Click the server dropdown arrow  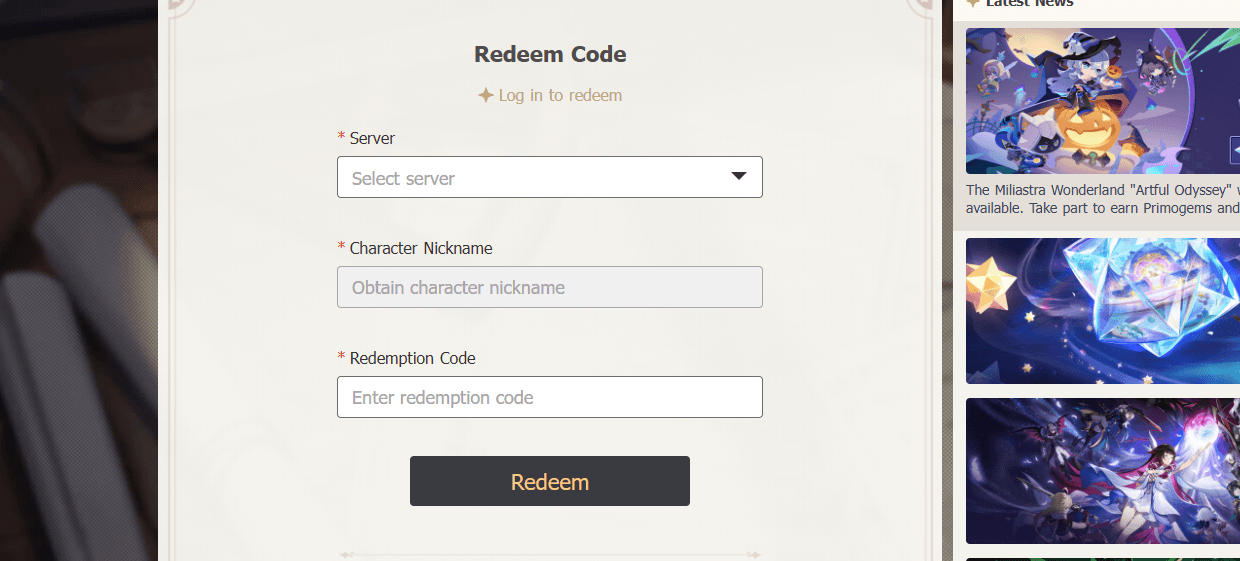739,176
